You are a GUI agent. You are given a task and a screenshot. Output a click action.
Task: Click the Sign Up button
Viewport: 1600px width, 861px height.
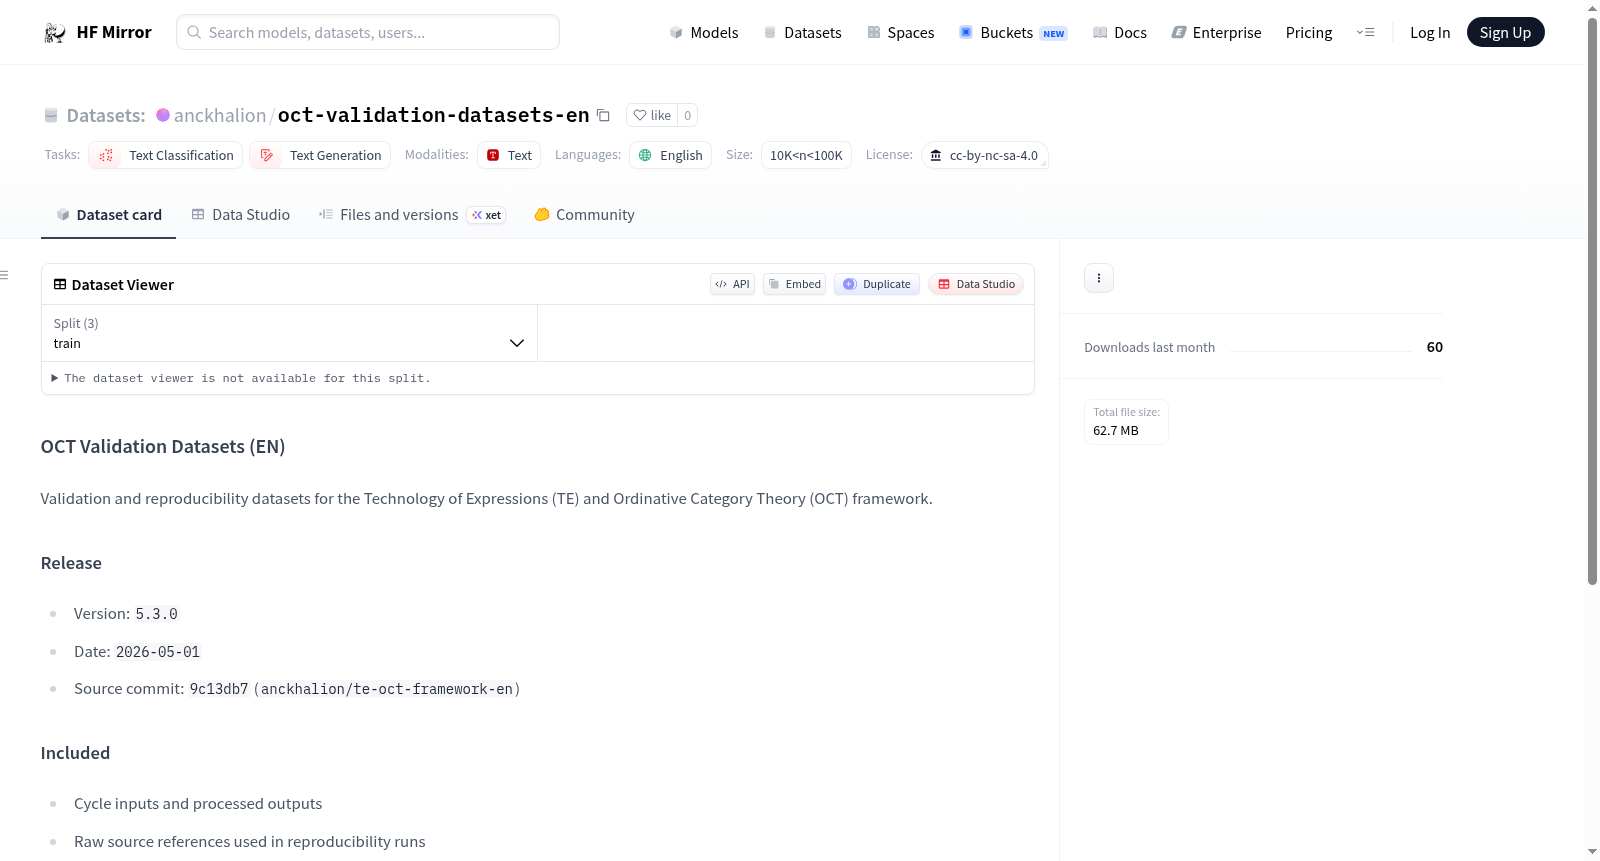coord(1505,33)
